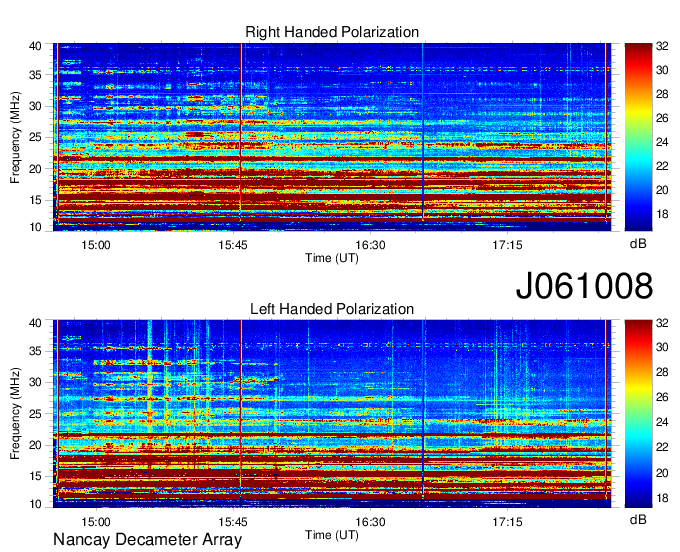
Task: Click the 25 MHz tick on top plot
Action: pos(35,137)
